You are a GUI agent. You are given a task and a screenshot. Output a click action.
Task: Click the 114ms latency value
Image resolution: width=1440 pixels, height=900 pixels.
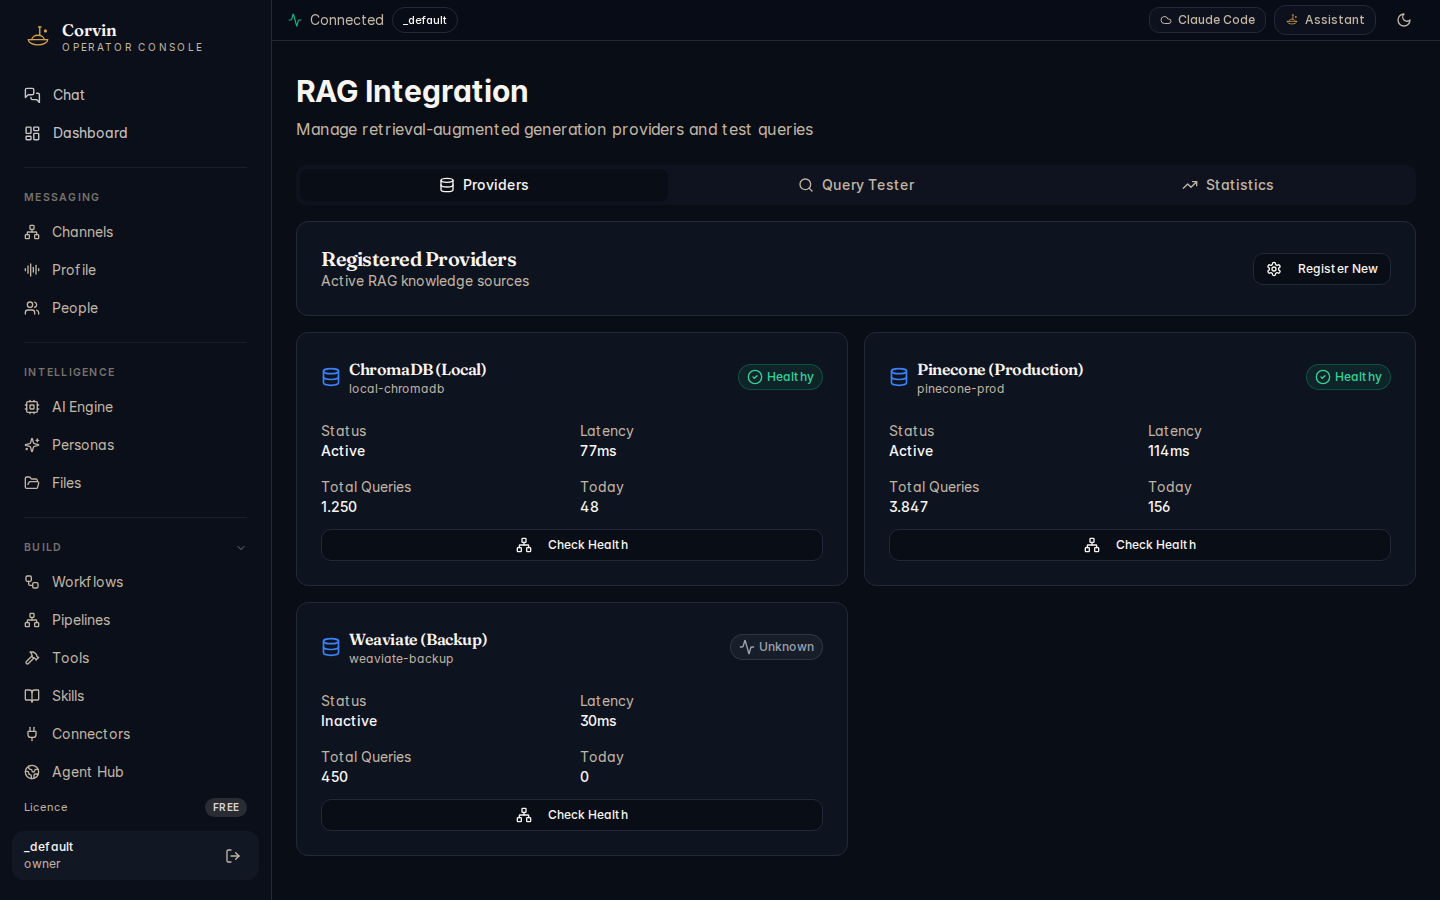(x=1169, y=451)
